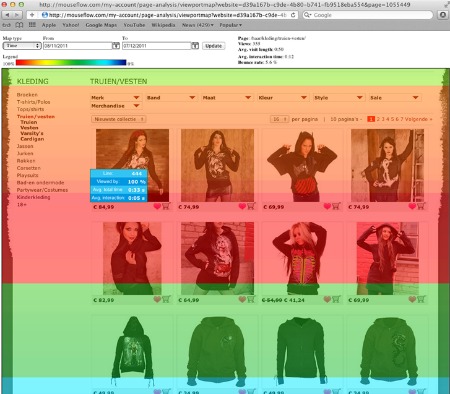Go back with the browser arrow
The image size is (450, 394).
[7, 15]
